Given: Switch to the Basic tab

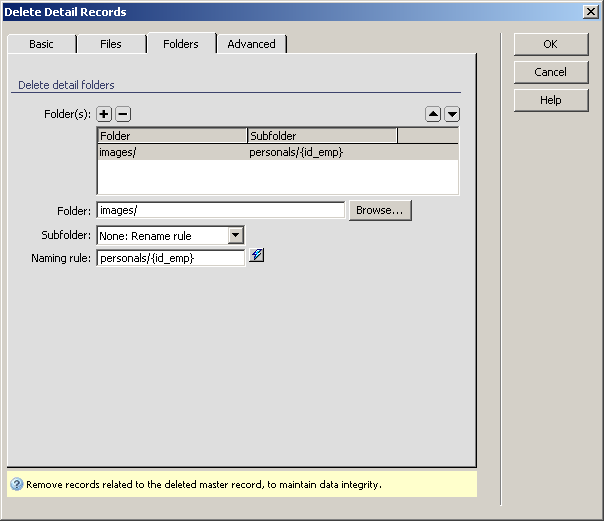Looking at the screenshot, I should click(x=41, y=44).
